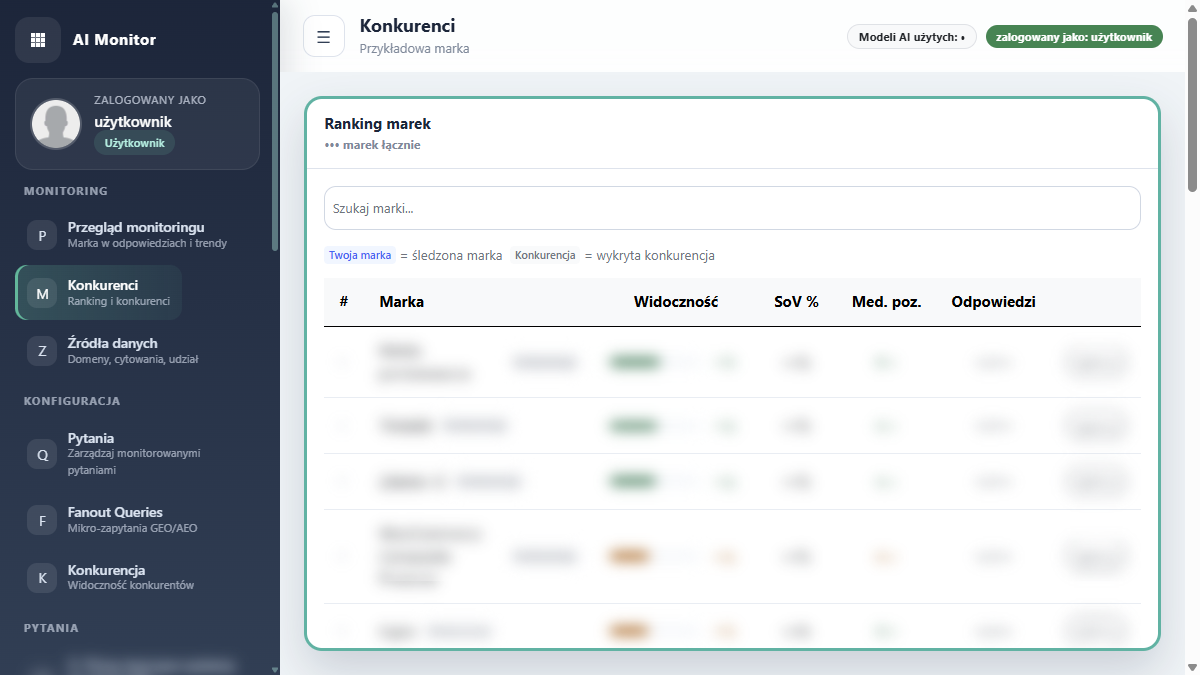Sort by the Marka column header
Viewport: 1200px width, 675px height.
402,302
